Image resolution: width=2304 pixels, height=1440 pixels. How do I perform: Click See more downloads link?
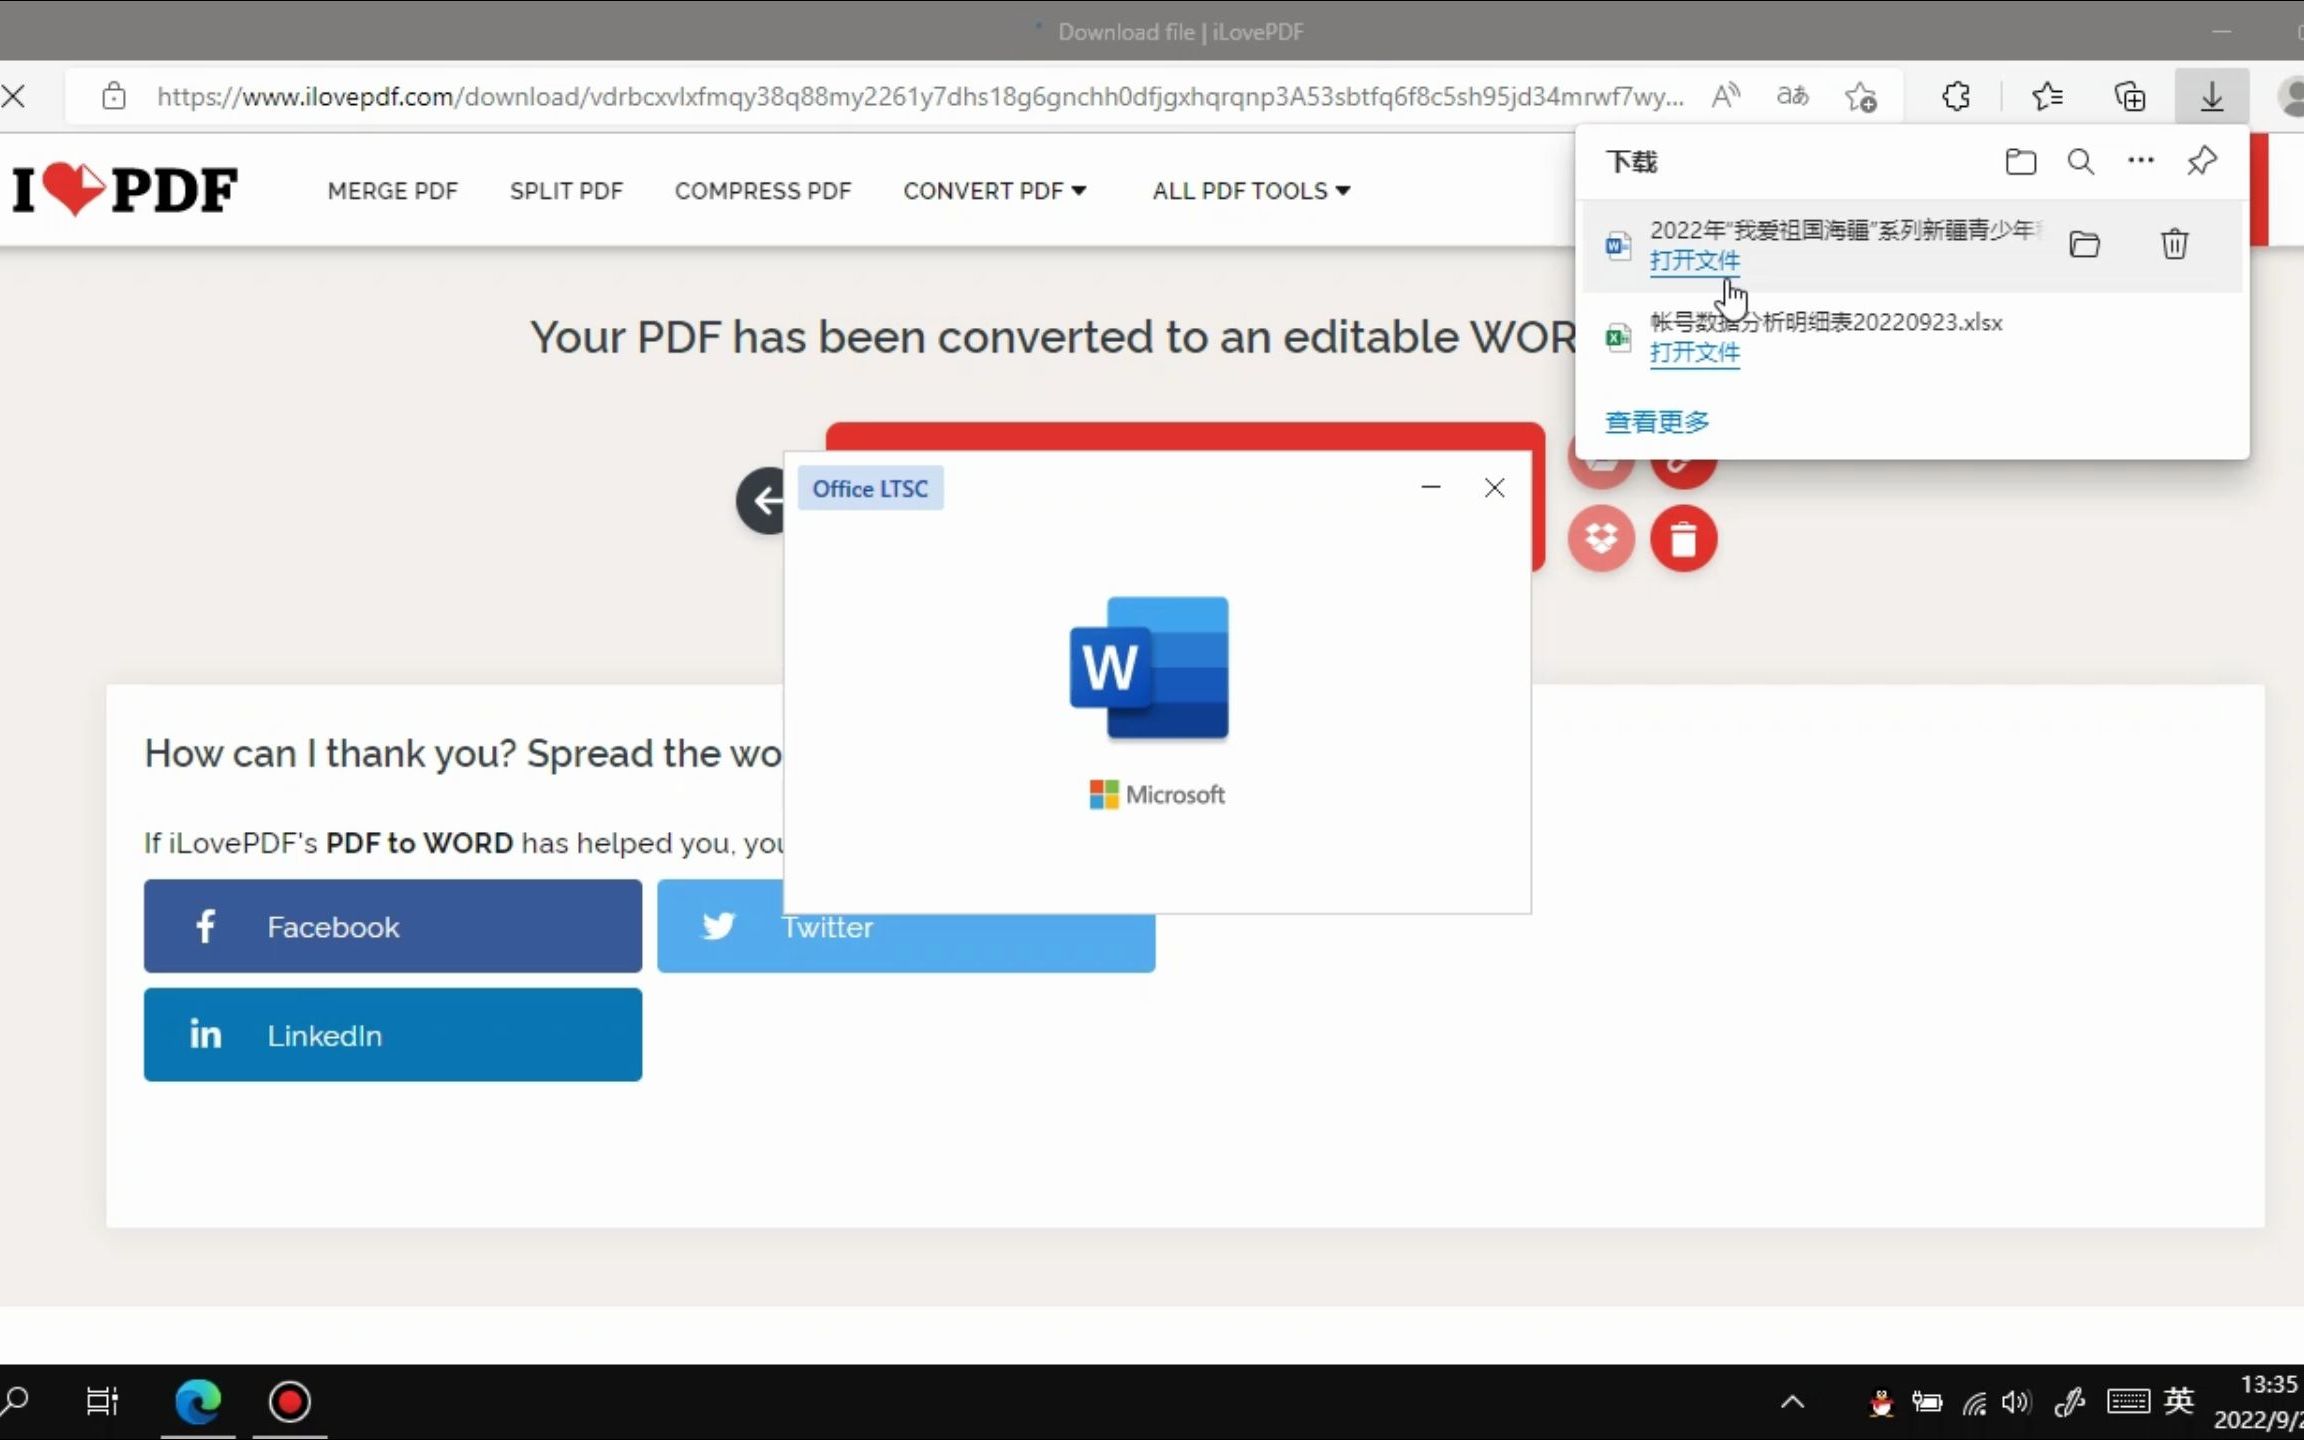1657,422
